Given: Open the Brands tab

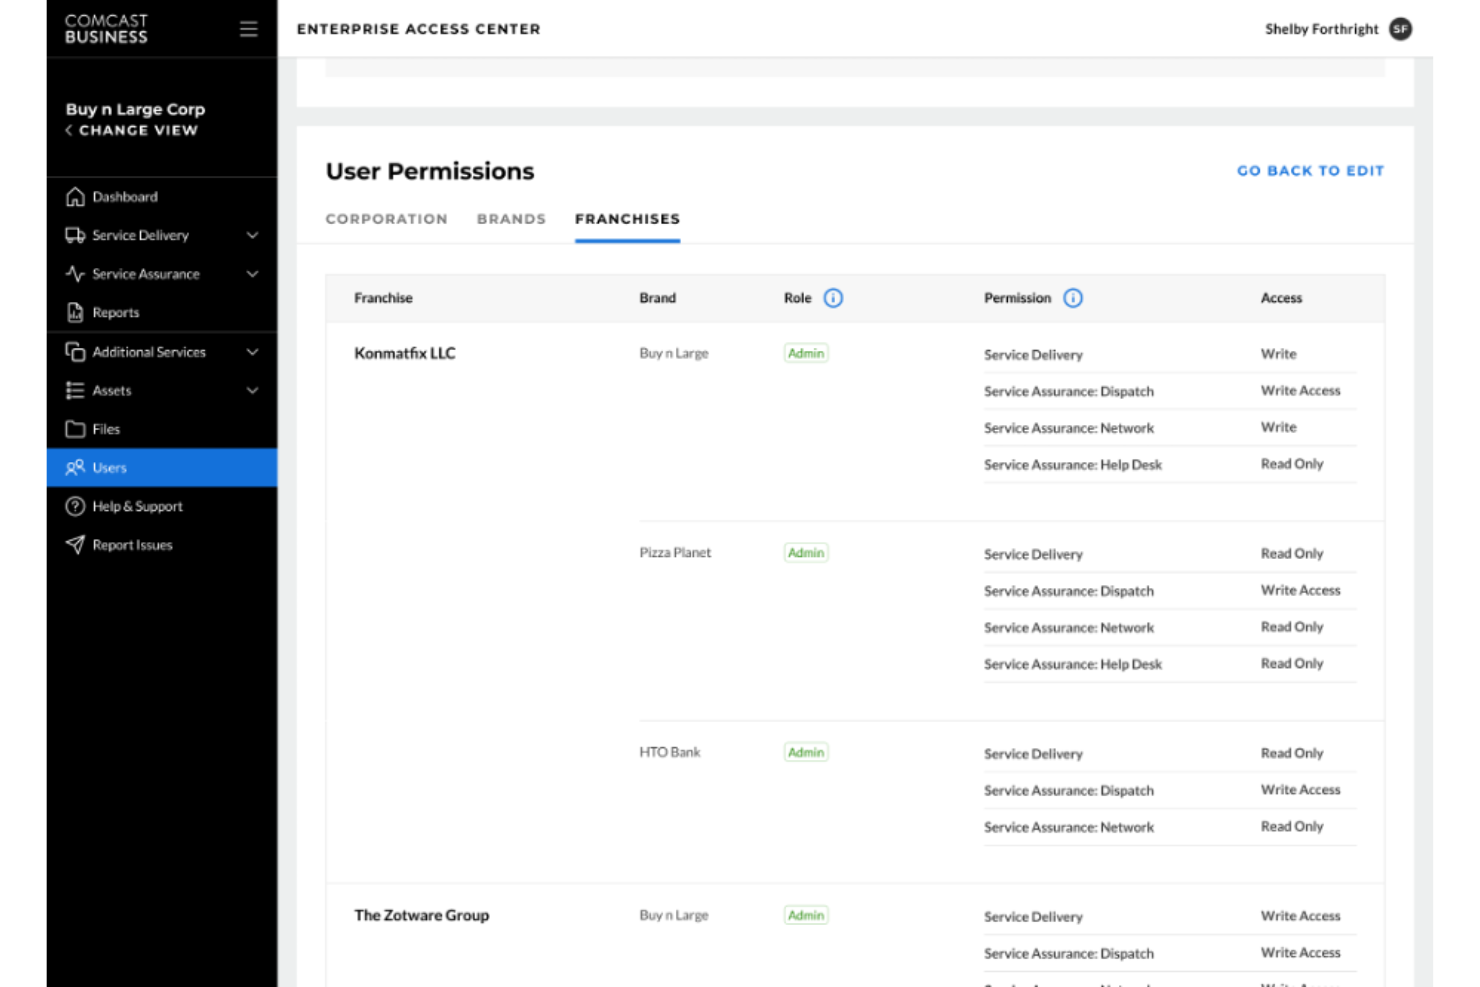Looking at the screenshot, I should pyautogui.click(x=511, y=219).
